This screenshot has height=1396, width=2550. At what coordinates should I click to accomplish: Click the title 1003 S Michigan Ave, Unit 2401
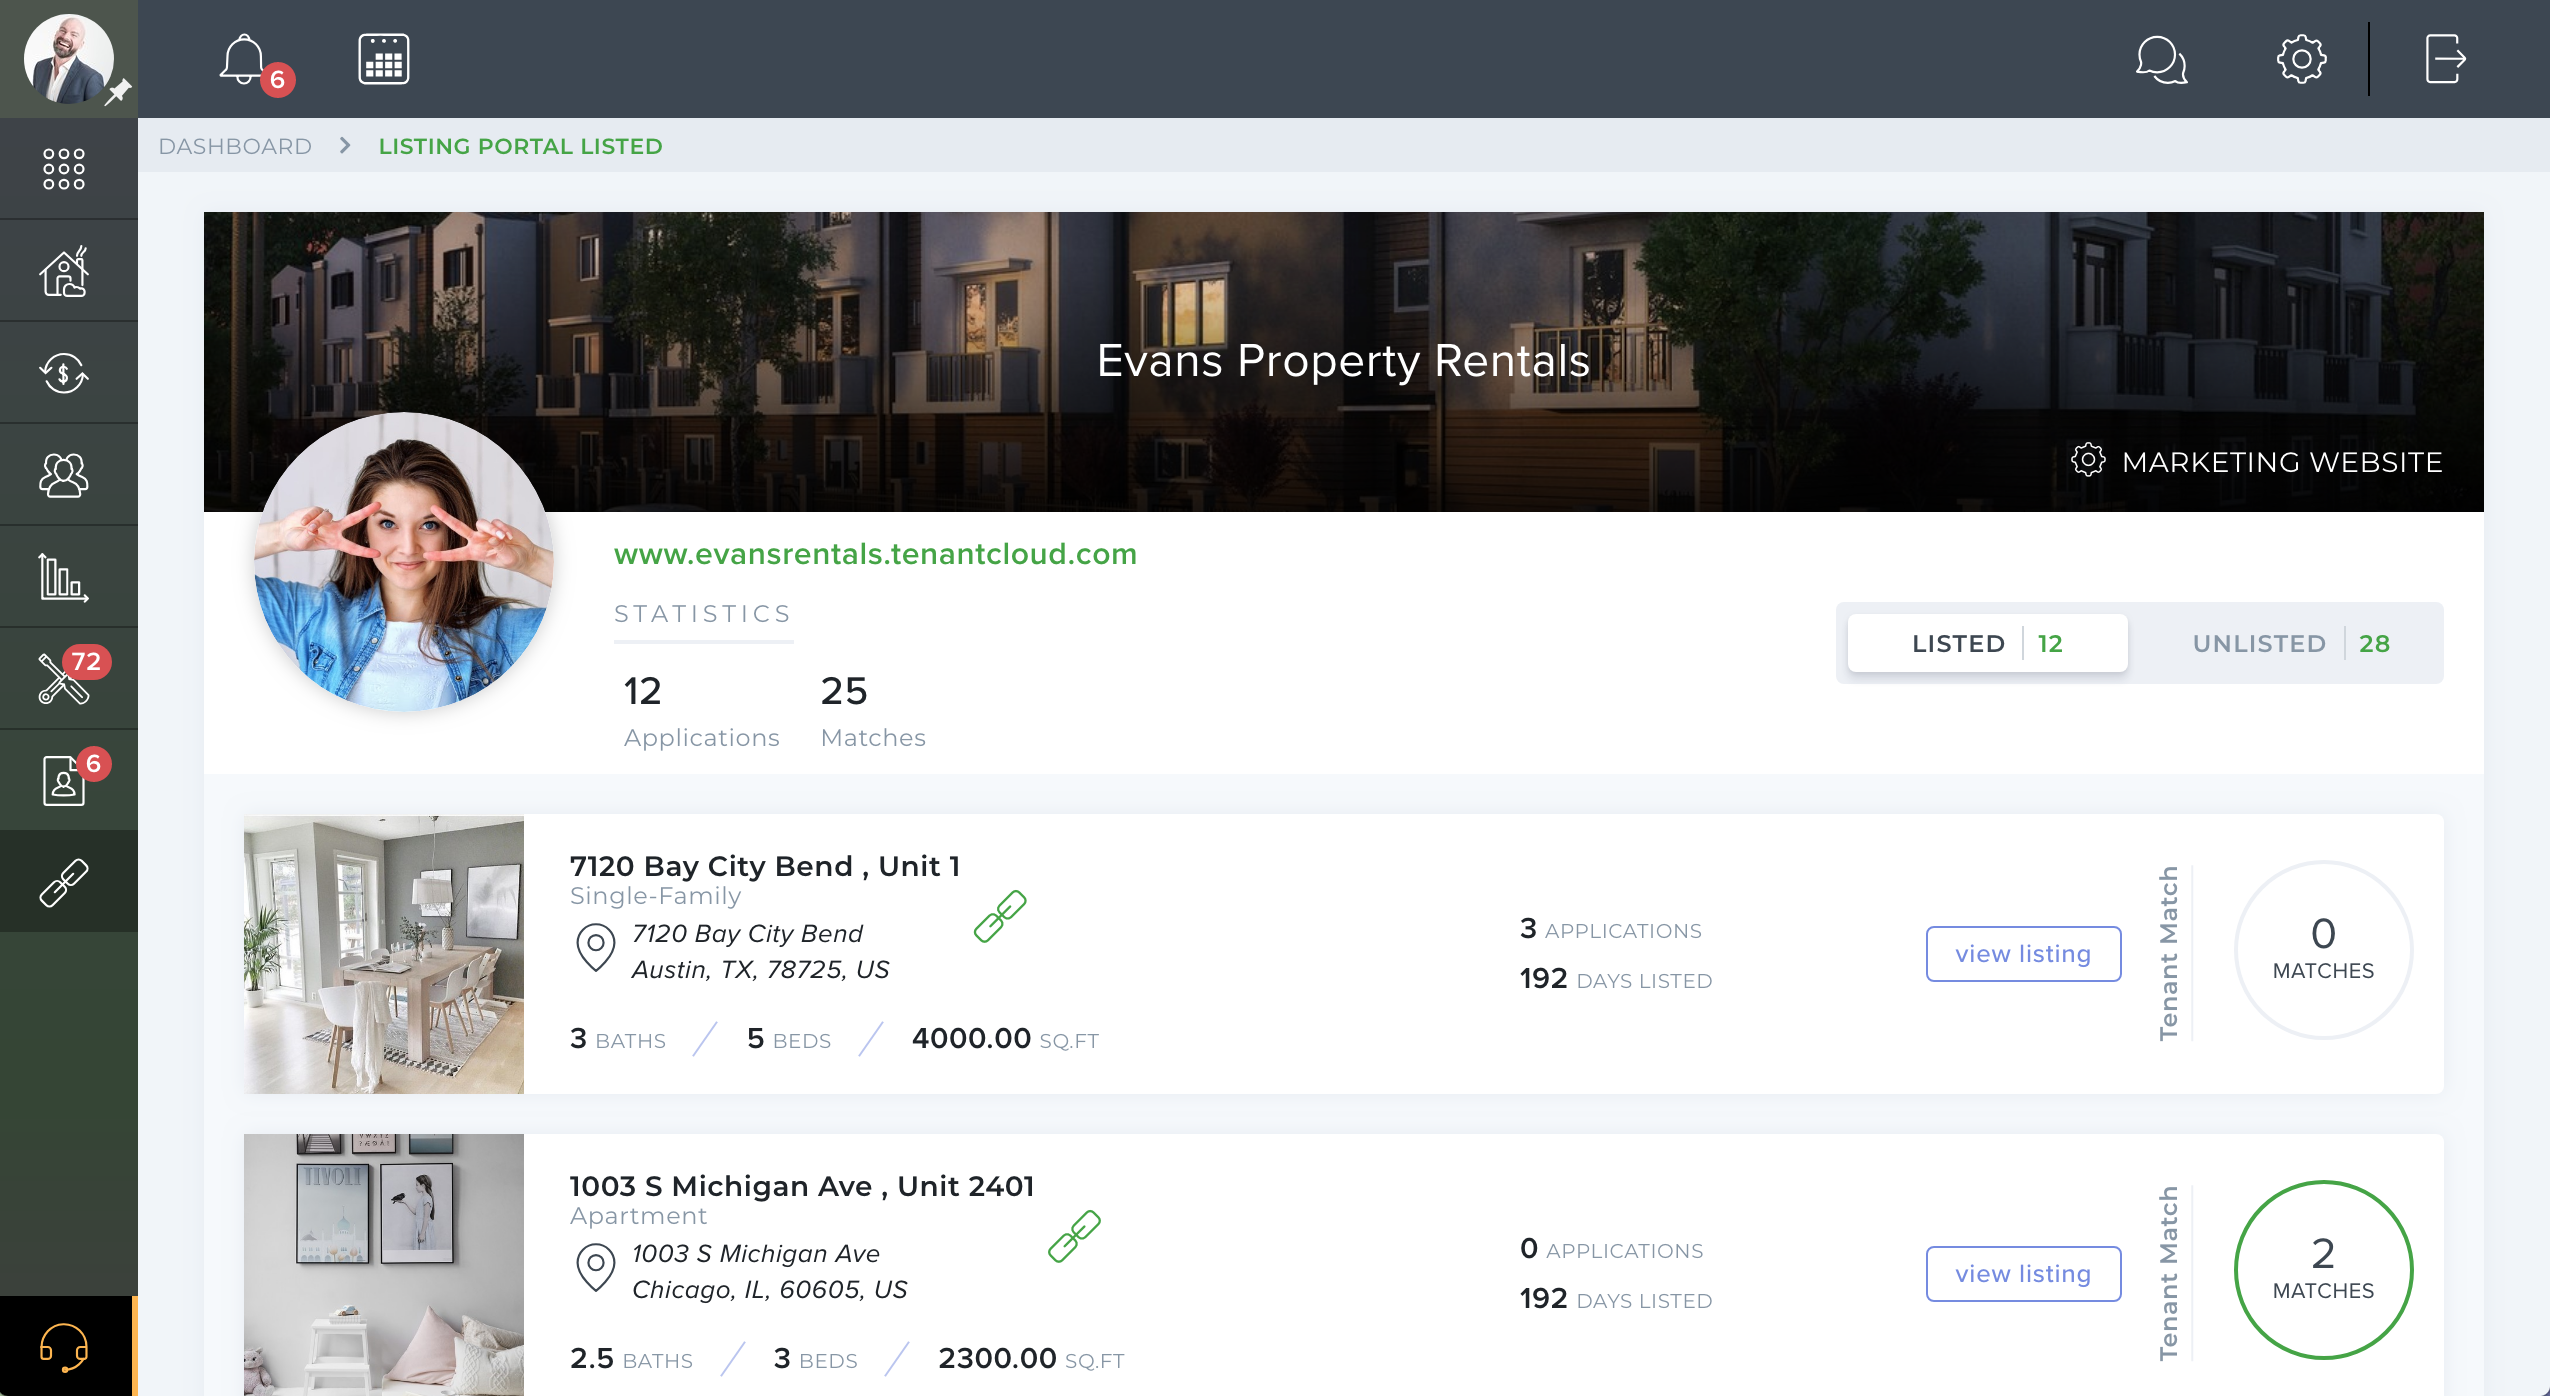tap(802, 1186)
